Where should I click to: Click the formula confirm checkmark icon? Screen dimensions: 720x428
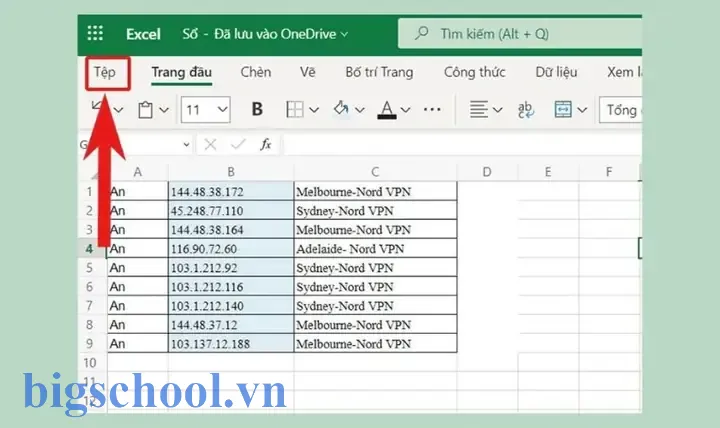(x=238, y=145)
